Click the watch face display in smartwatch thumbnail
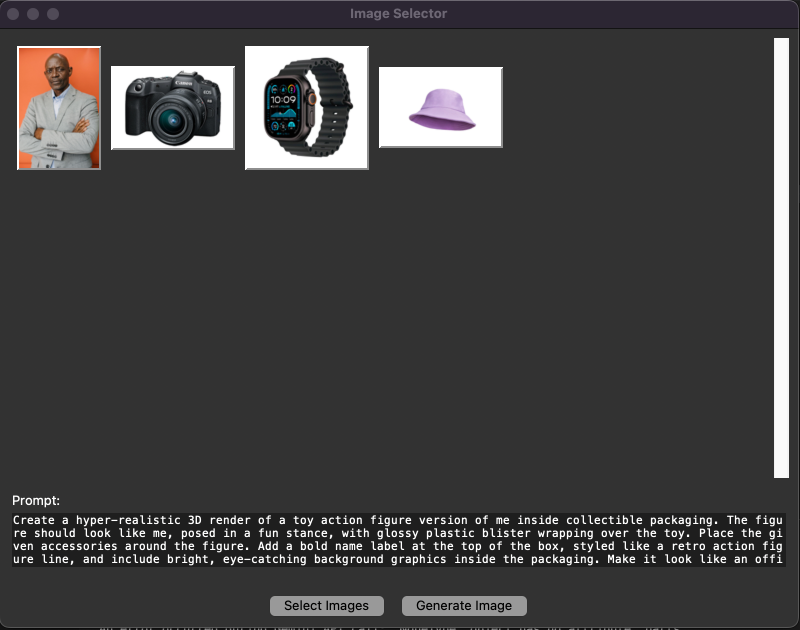800x630 pixels. (x=283, y=105)
